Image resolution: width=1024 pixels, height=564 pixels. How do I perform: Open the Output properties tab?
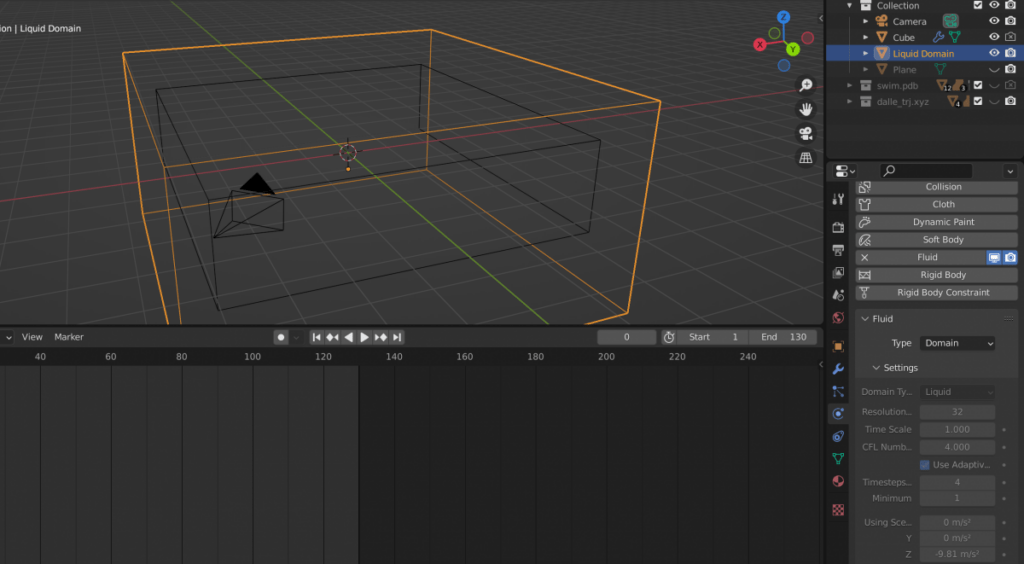tap(839, 250)
